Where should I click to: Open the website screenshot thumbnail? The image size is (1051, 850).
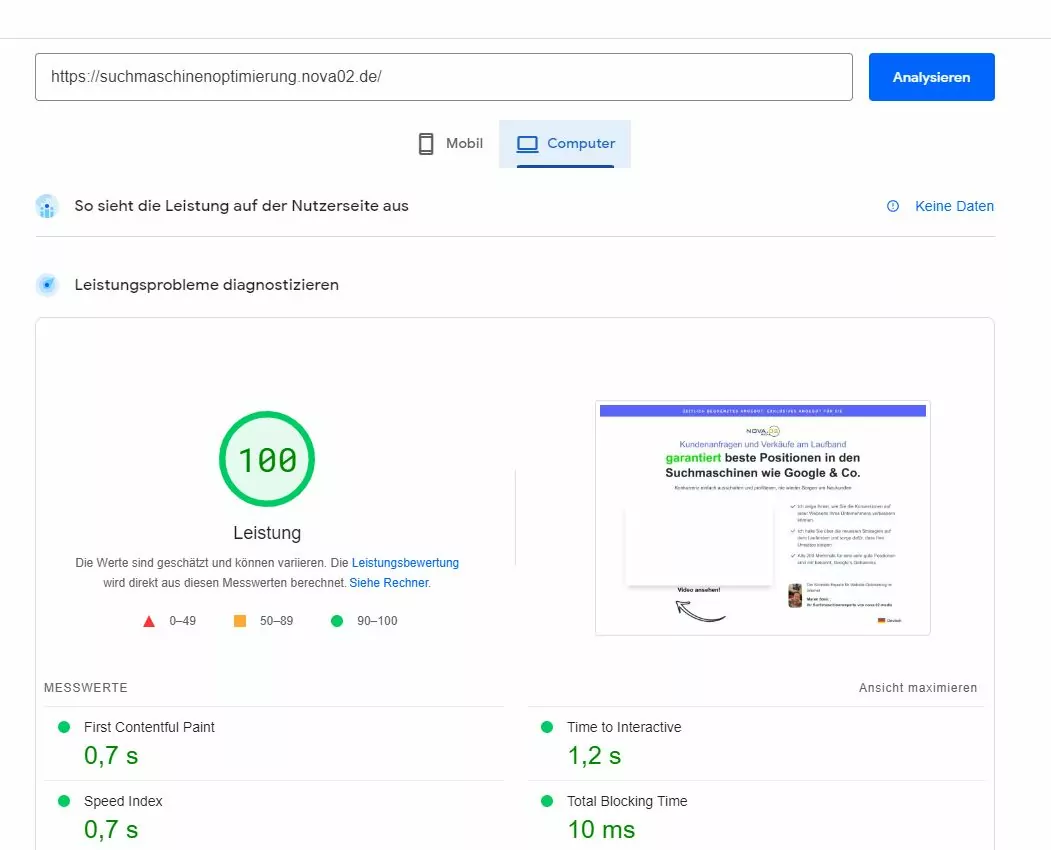click(762, 517)
